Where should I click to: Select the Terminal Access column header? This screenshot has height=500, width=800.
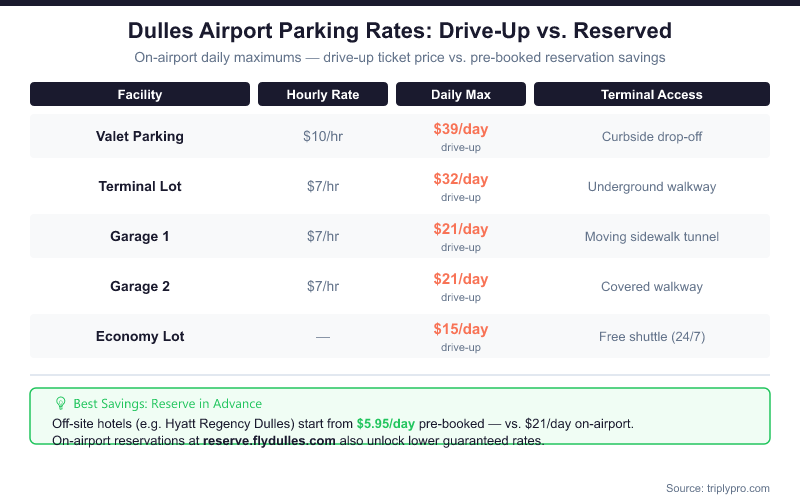coord(652,95)
